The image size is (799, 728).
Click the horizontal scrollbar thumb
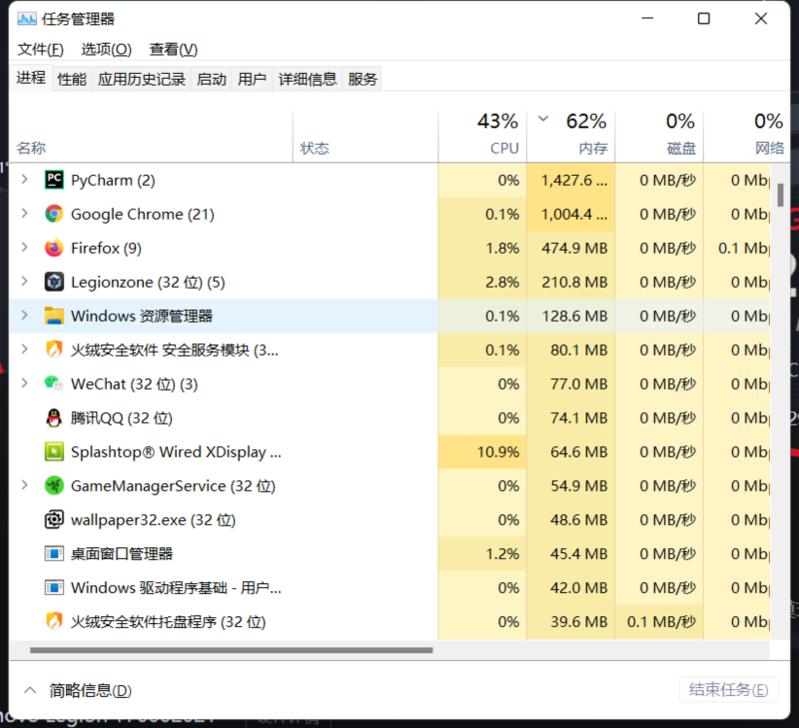click(230, 650)
